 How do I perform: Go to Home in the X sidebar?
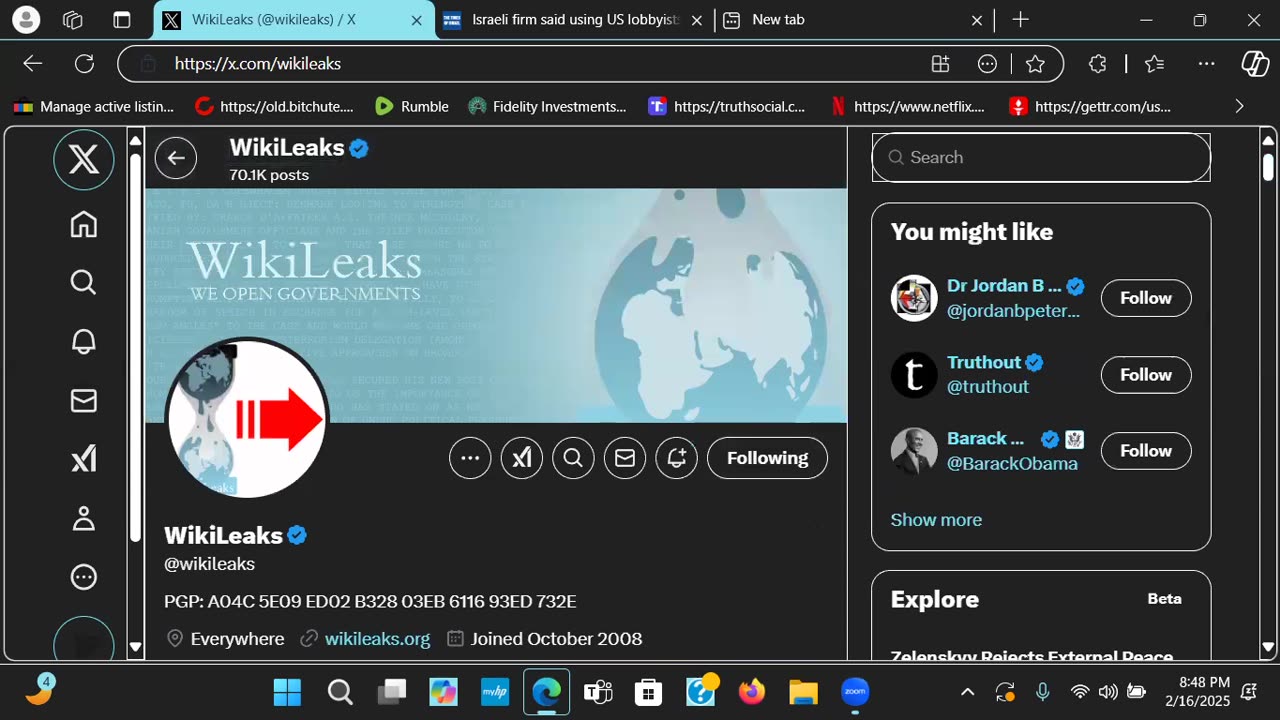84,224
